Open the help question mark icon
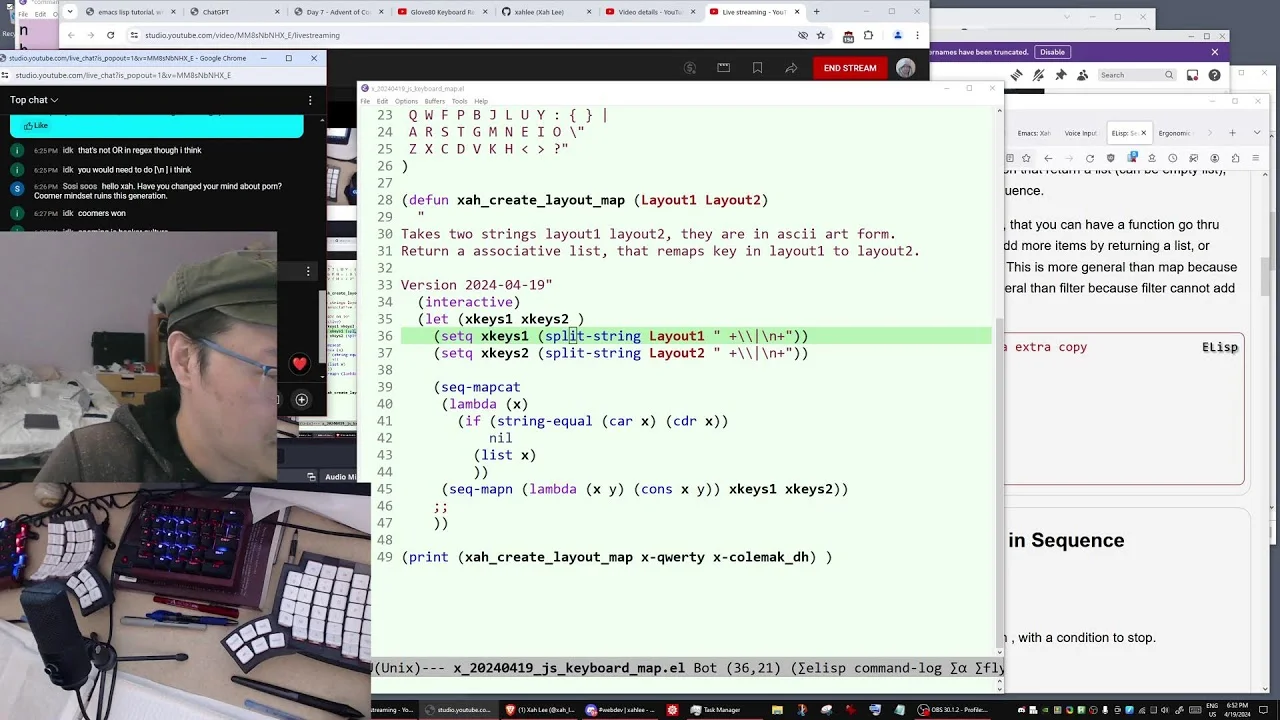This screenshot has height=720, width=1280. [x=1214, y=75]
